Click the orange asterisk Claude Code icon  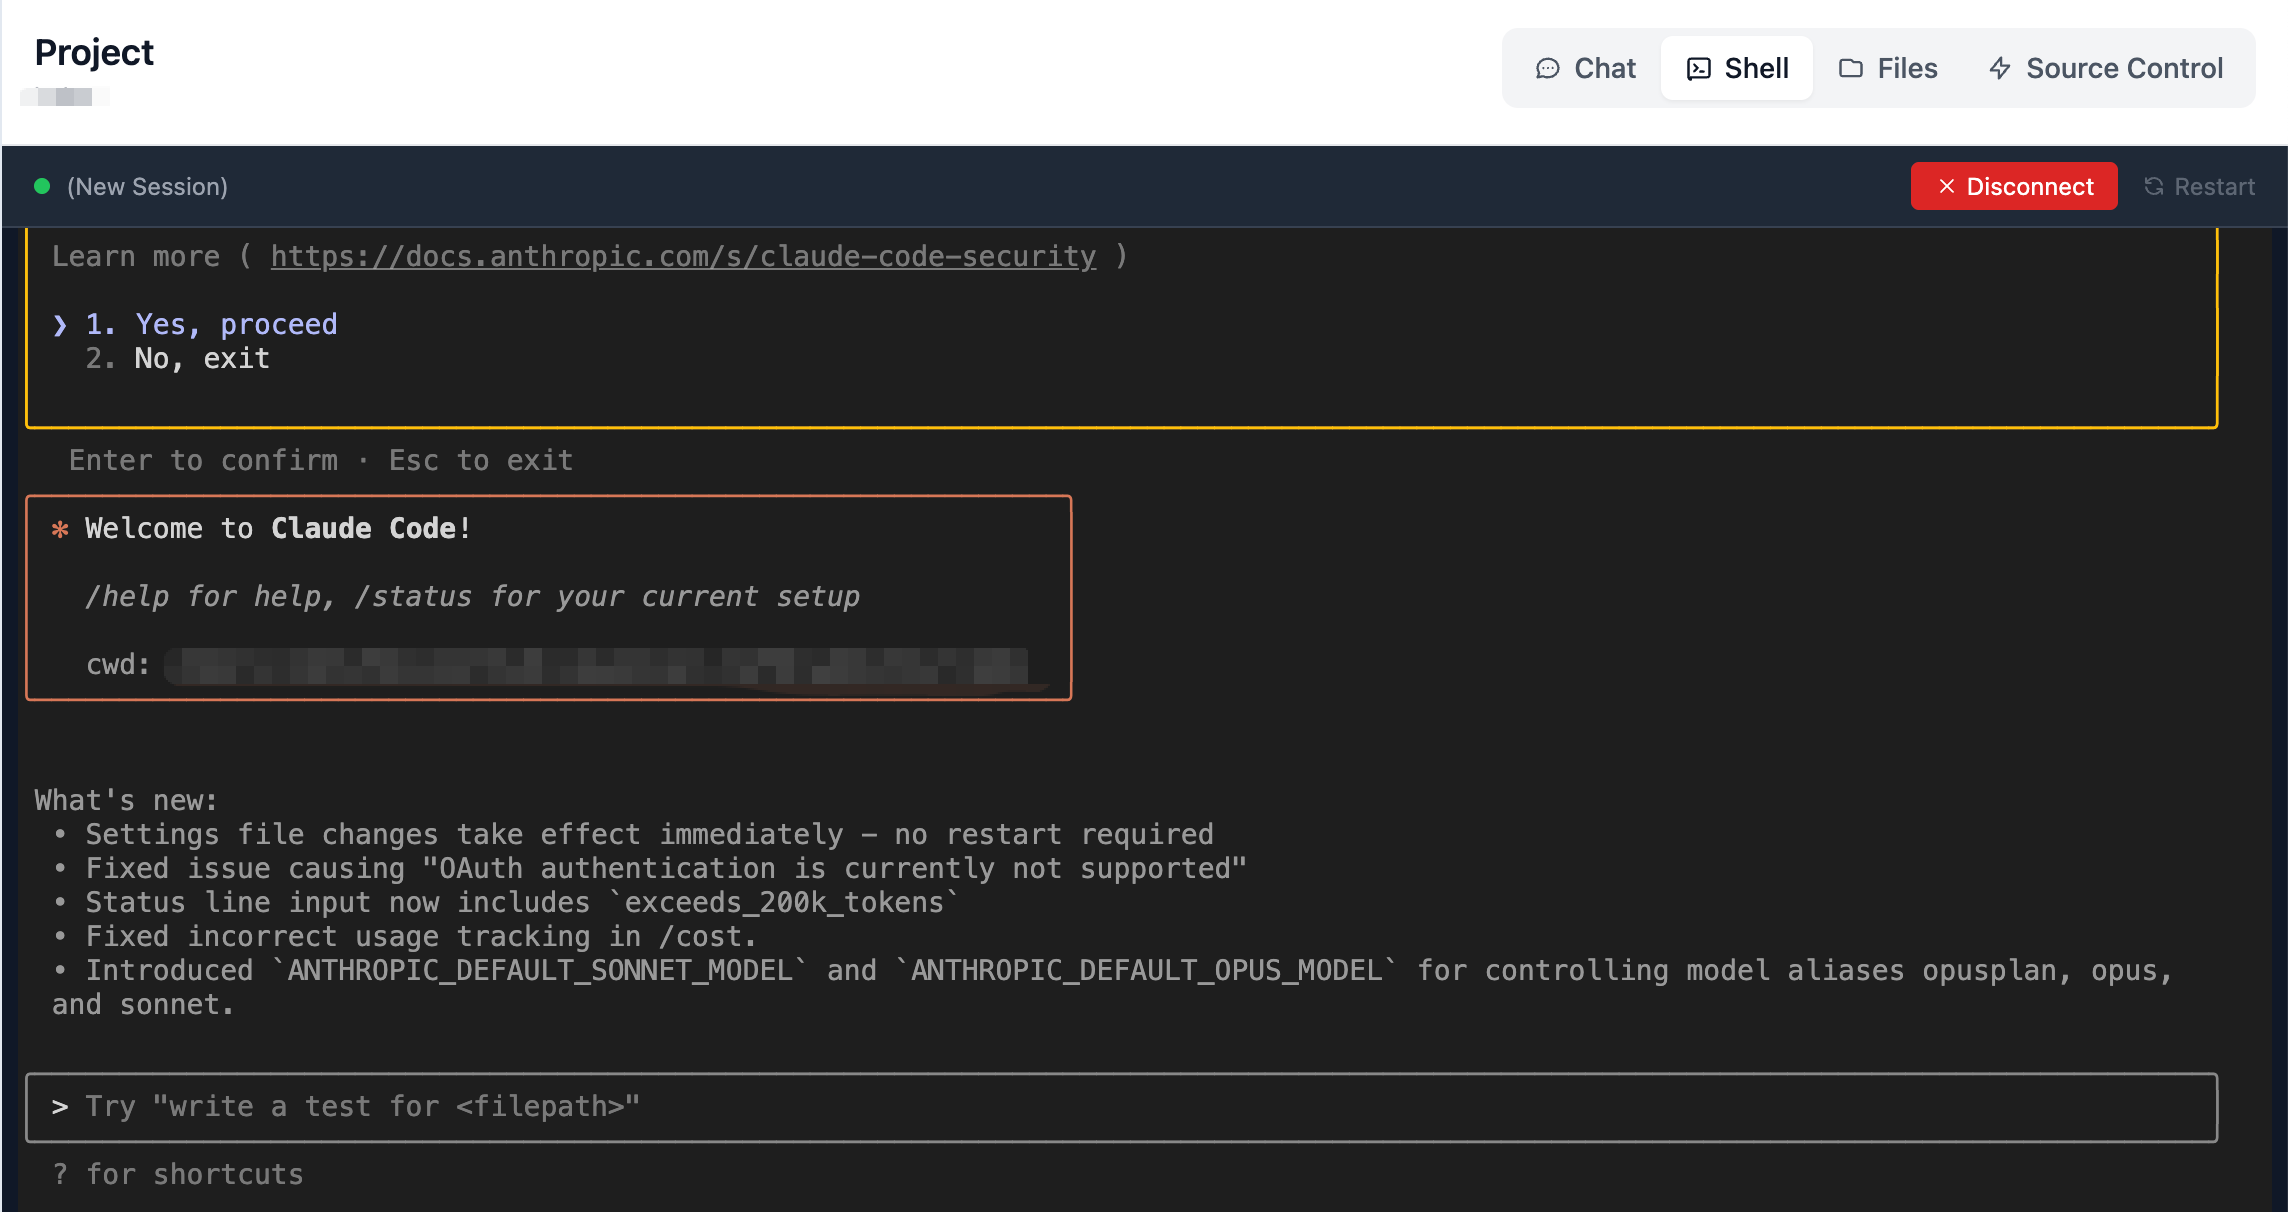tap(60, 529)
